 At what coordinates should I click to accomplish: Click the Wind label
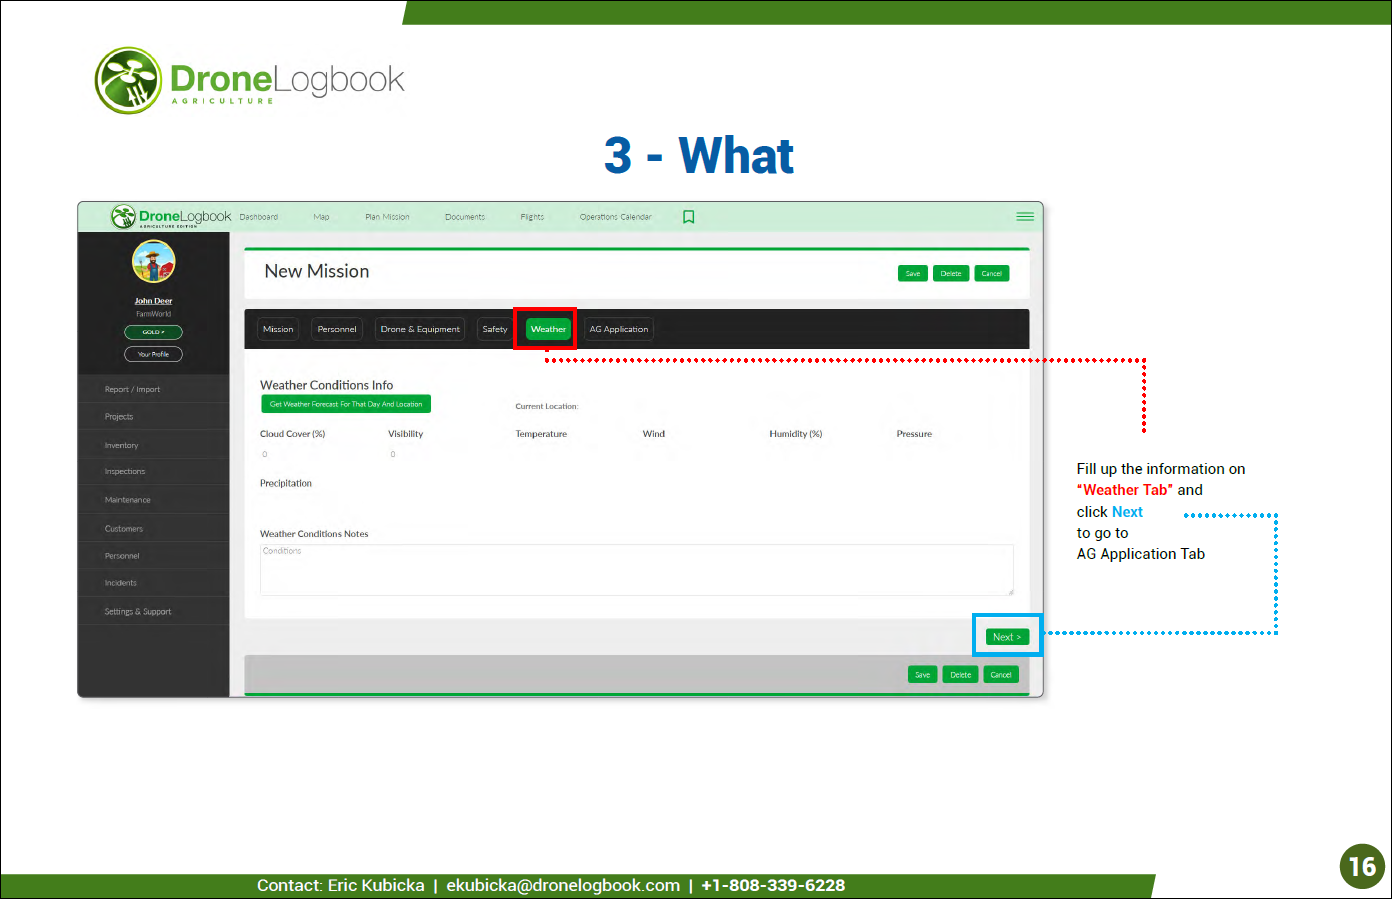coord(654,434)
